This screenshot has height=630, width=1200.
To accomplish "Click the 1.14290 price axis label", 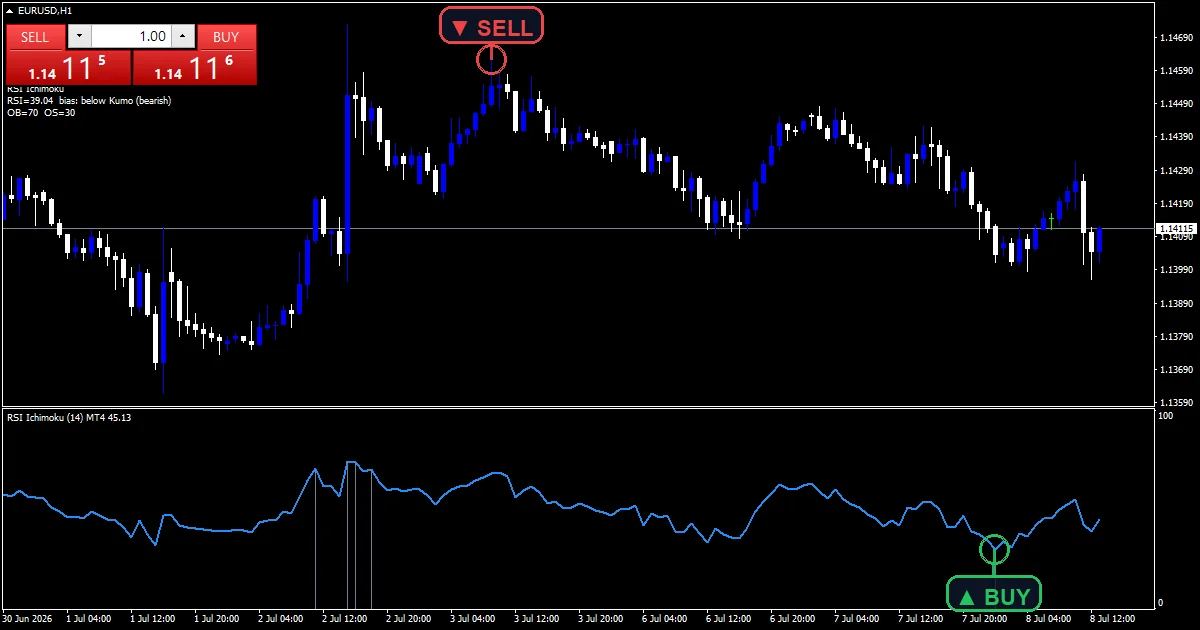I will pos(1176,171).
